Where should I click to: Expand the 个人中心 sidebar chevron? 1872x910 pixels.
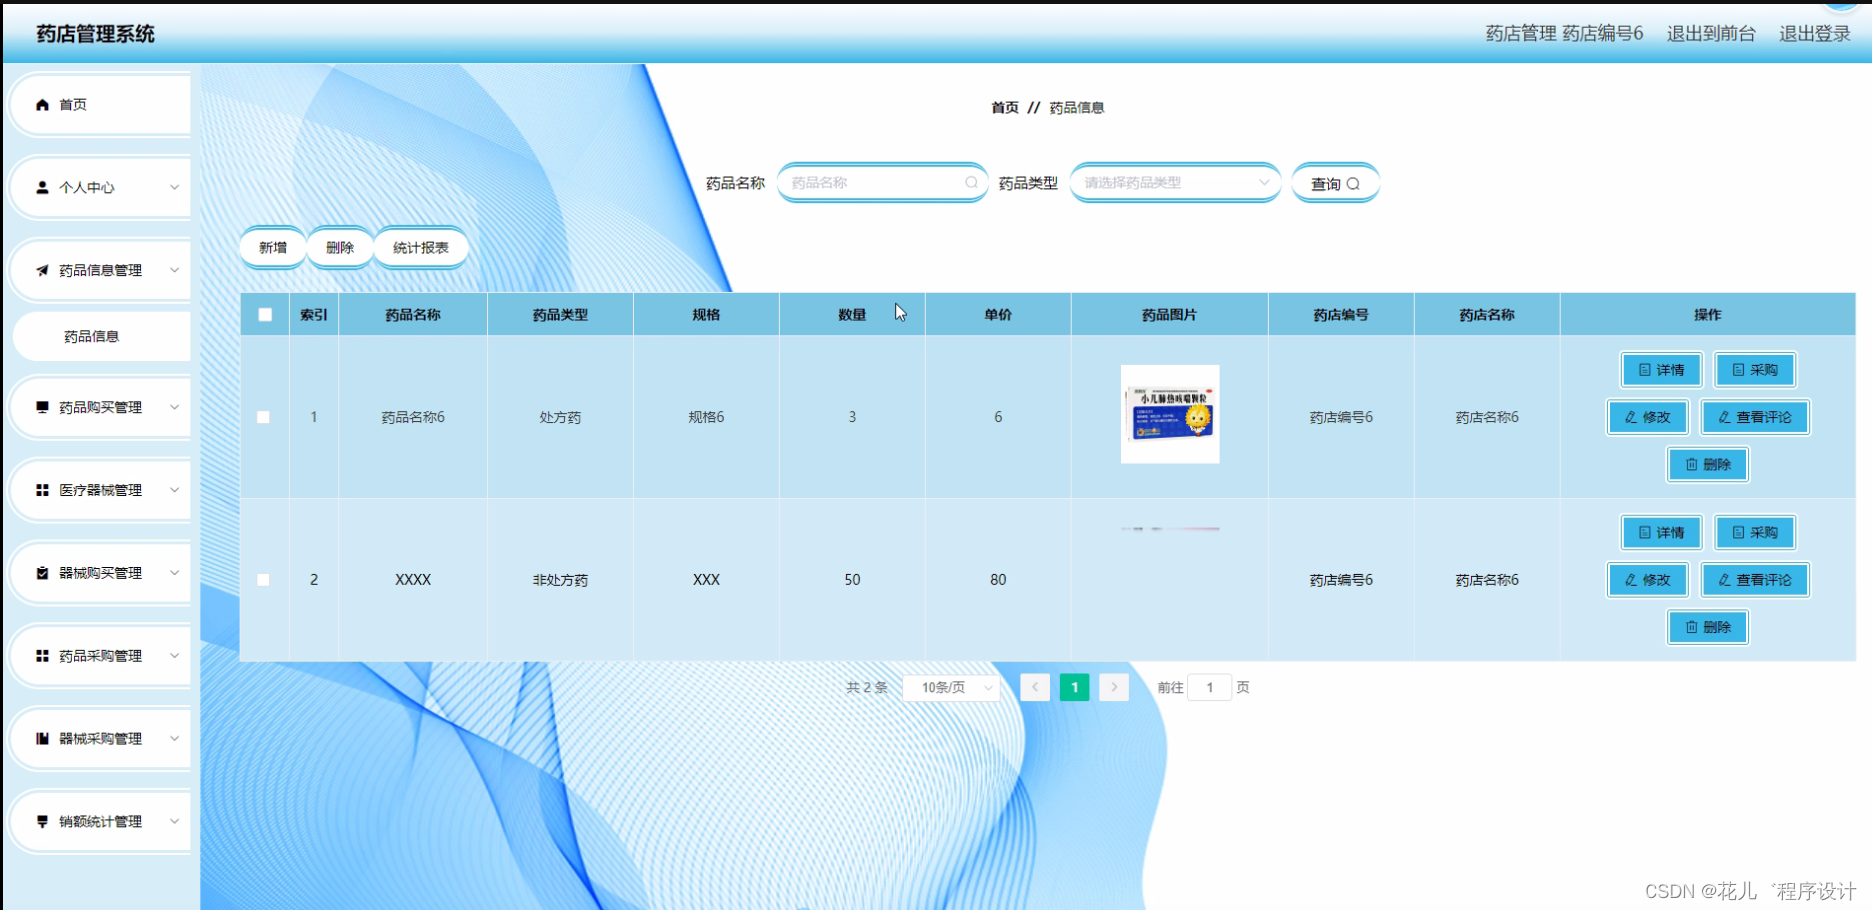point(175,187)
